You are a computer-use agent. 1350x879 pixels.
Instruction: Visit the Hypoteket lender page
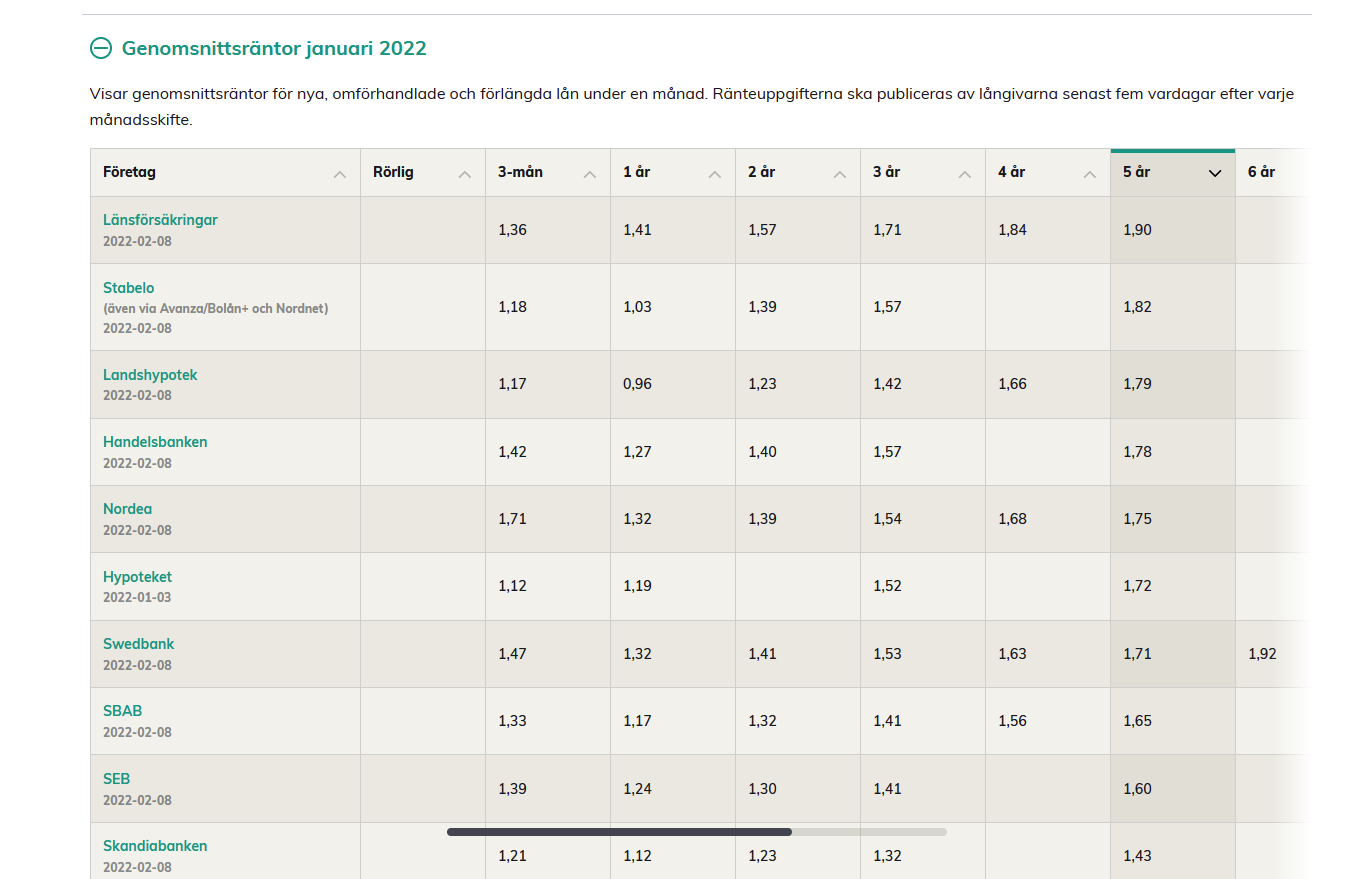coord(137,577)
